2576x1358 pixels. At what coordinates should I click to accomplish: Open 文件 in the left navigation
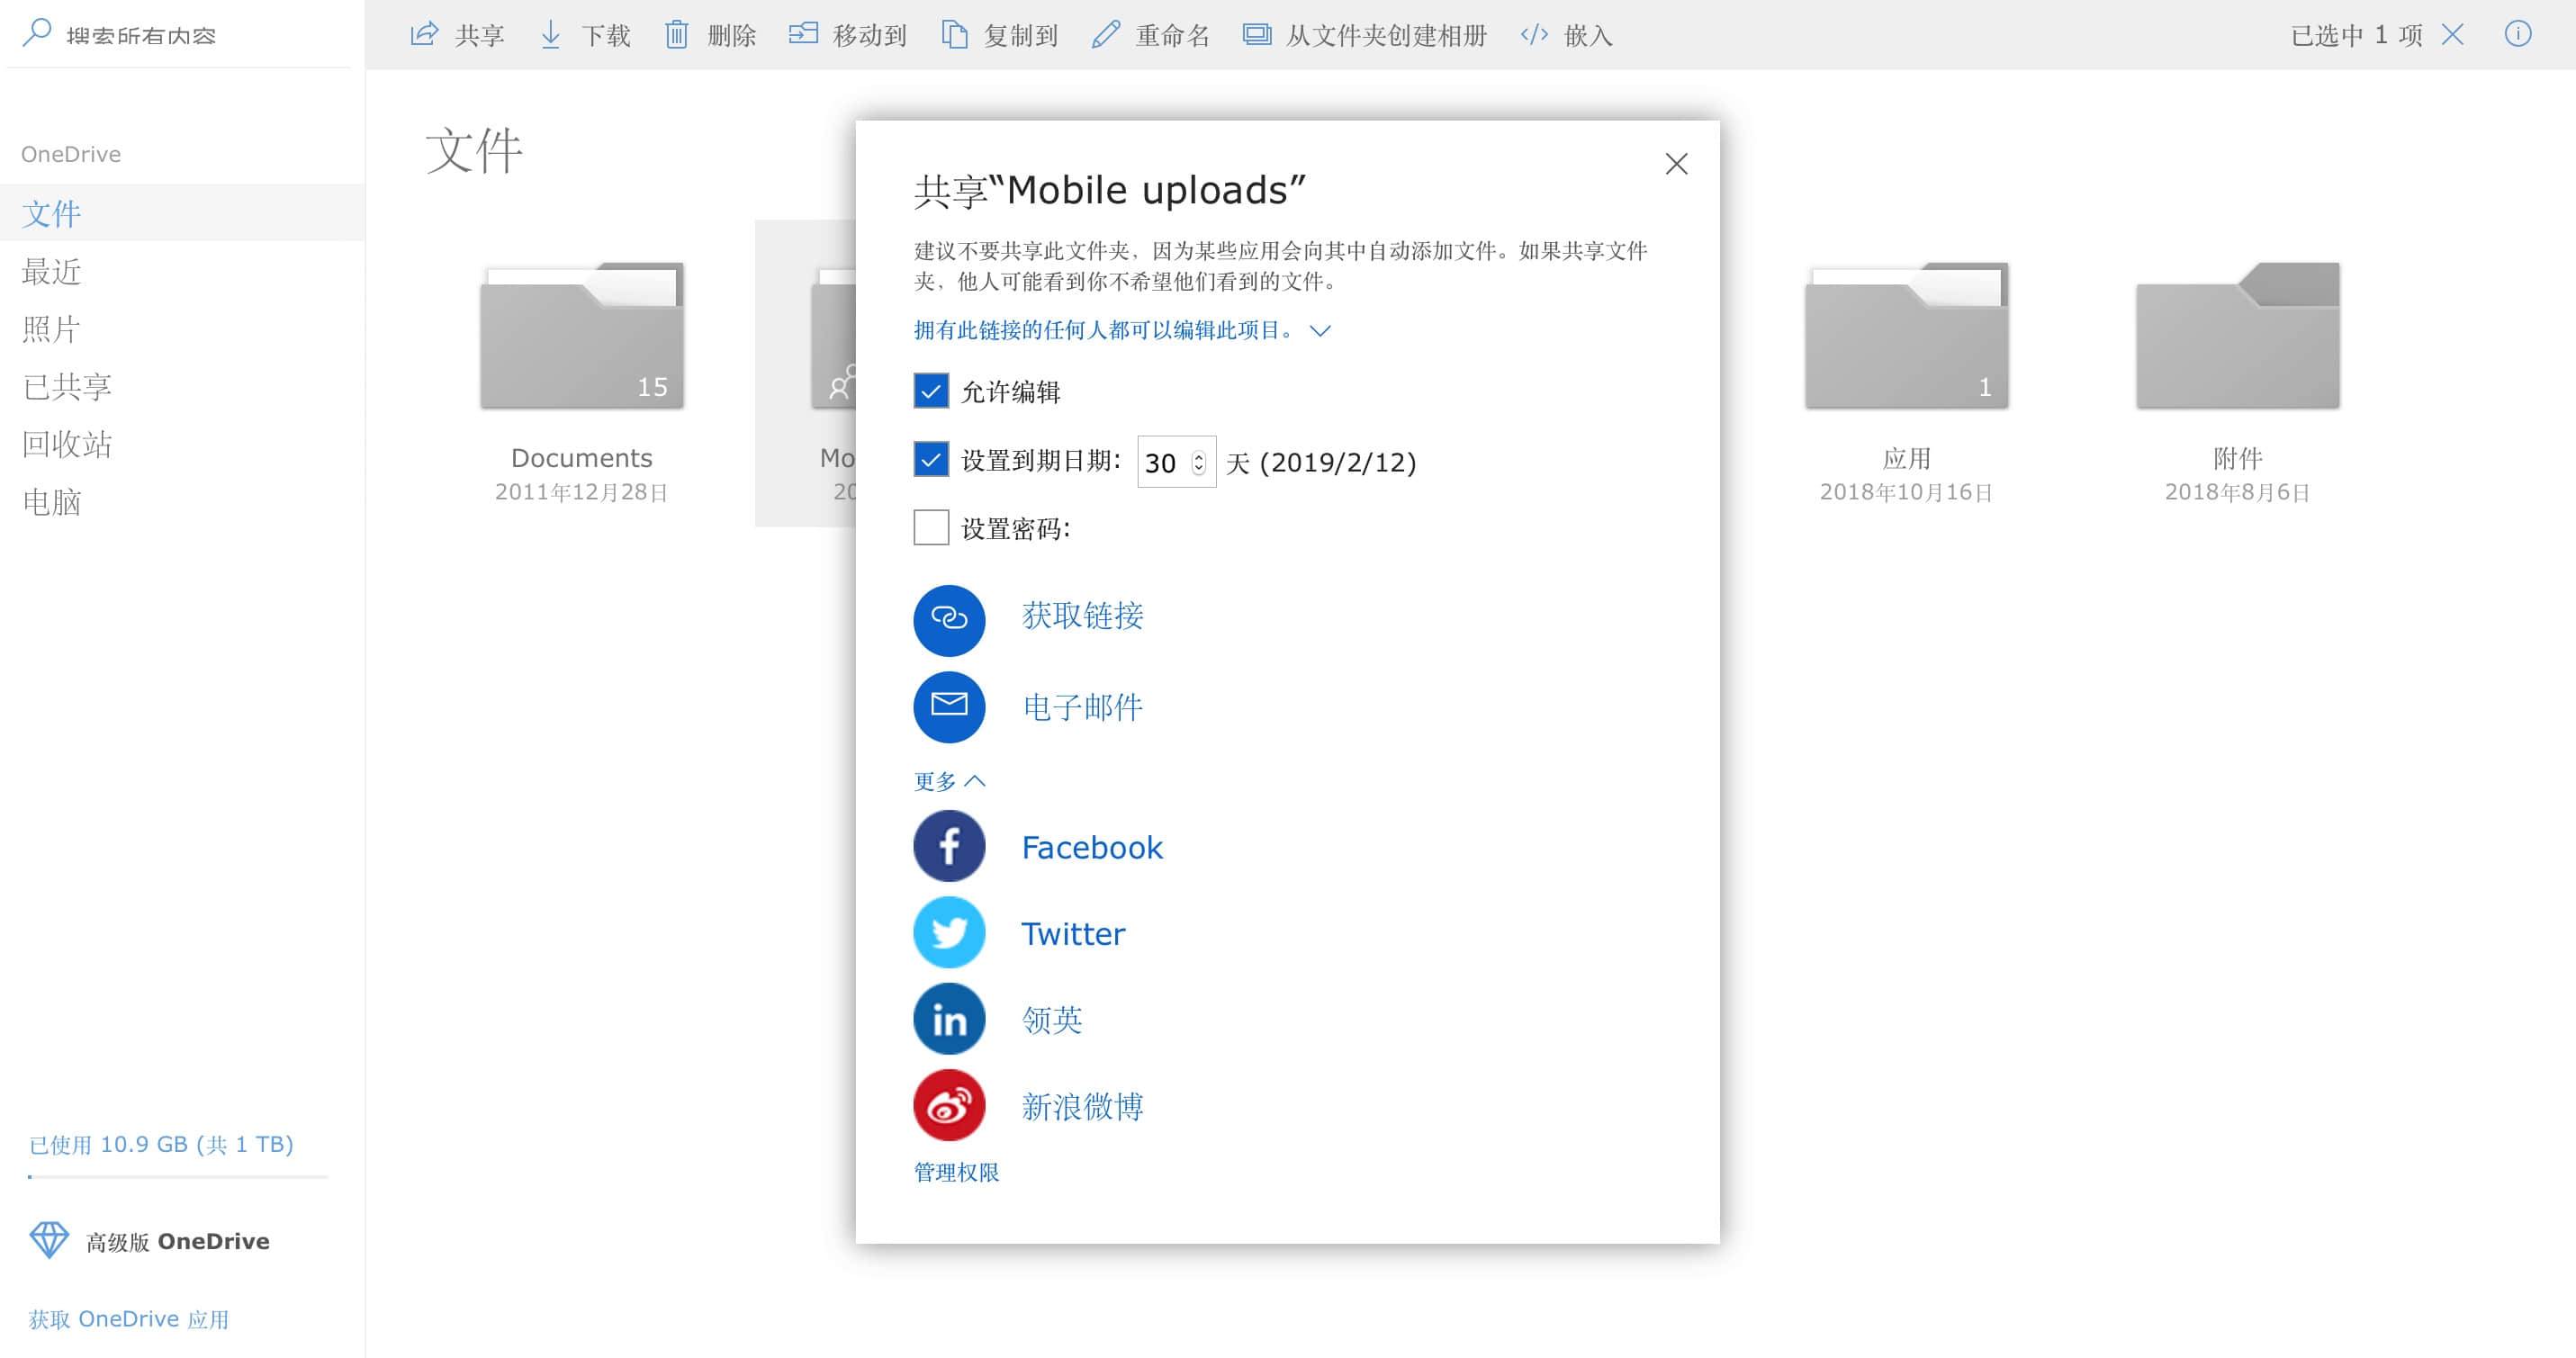(182, 213)
